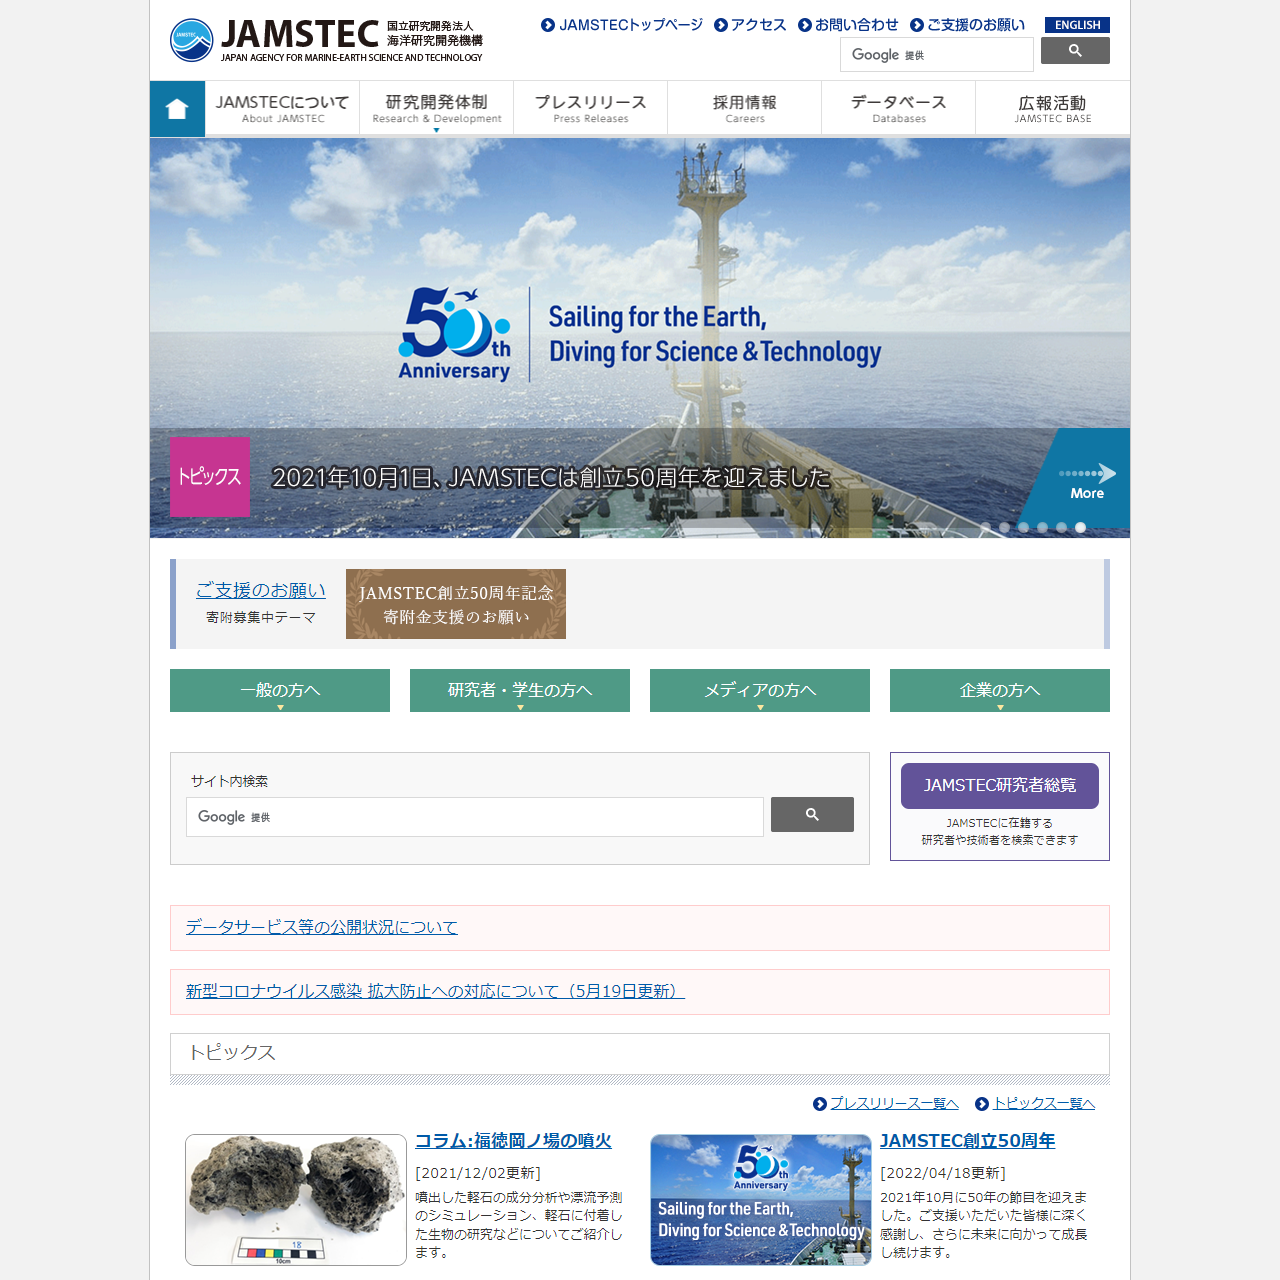Viewport: 1280px width, 1280px height.
Task: Click arrow icon beside JAMSTECトップページ
Action: [x=548, y=25]
